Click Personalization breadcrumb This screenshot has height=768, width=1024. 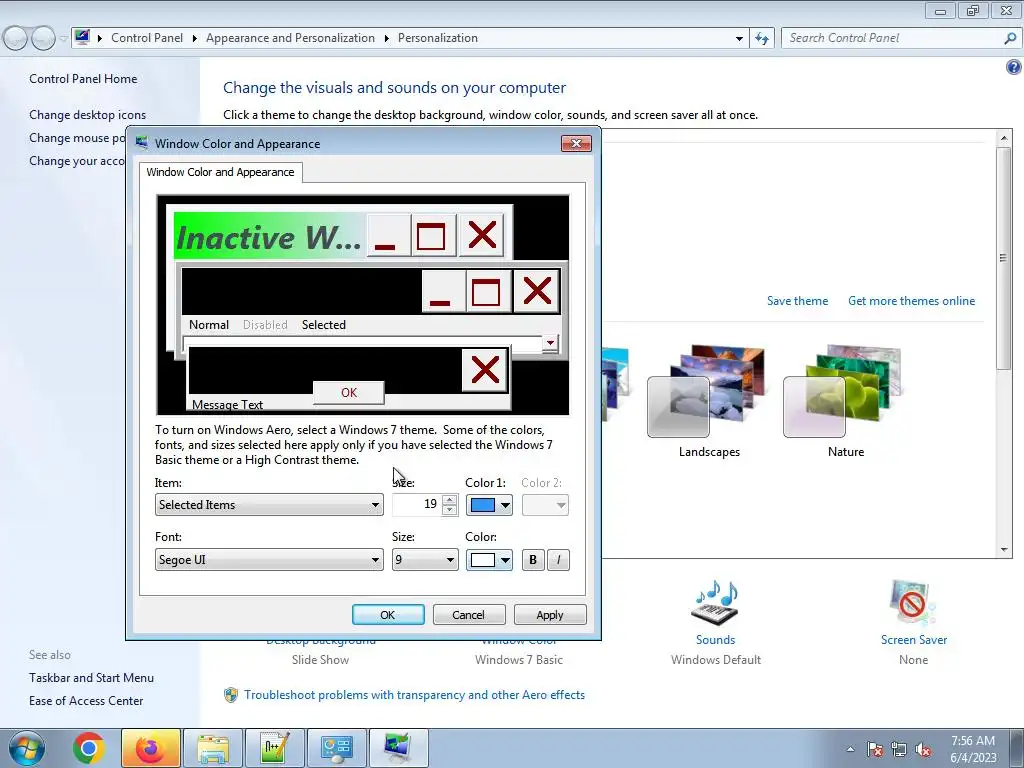438,38
